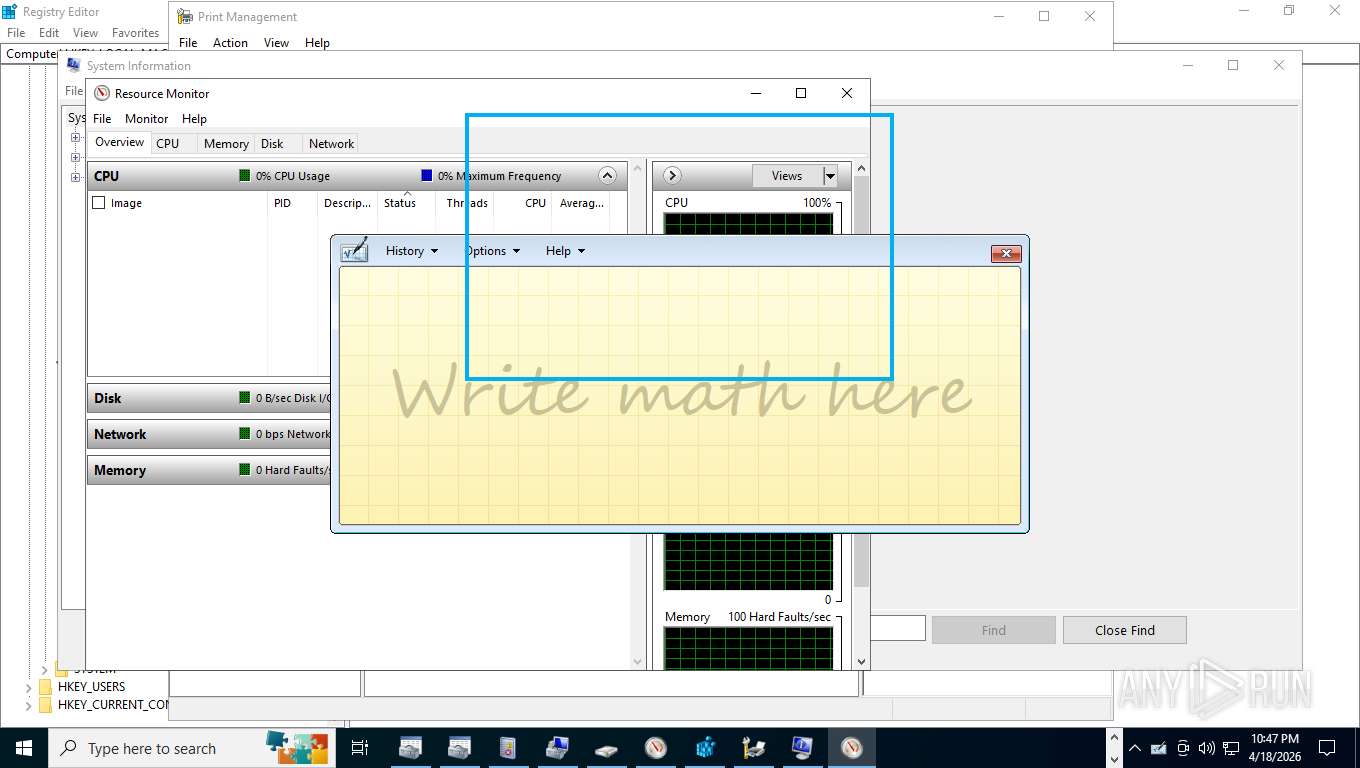Image resolution: width=1360 pixels, height=768 pixels.
Task: Sort by the PID column header
Action: [x=282, y=203]
